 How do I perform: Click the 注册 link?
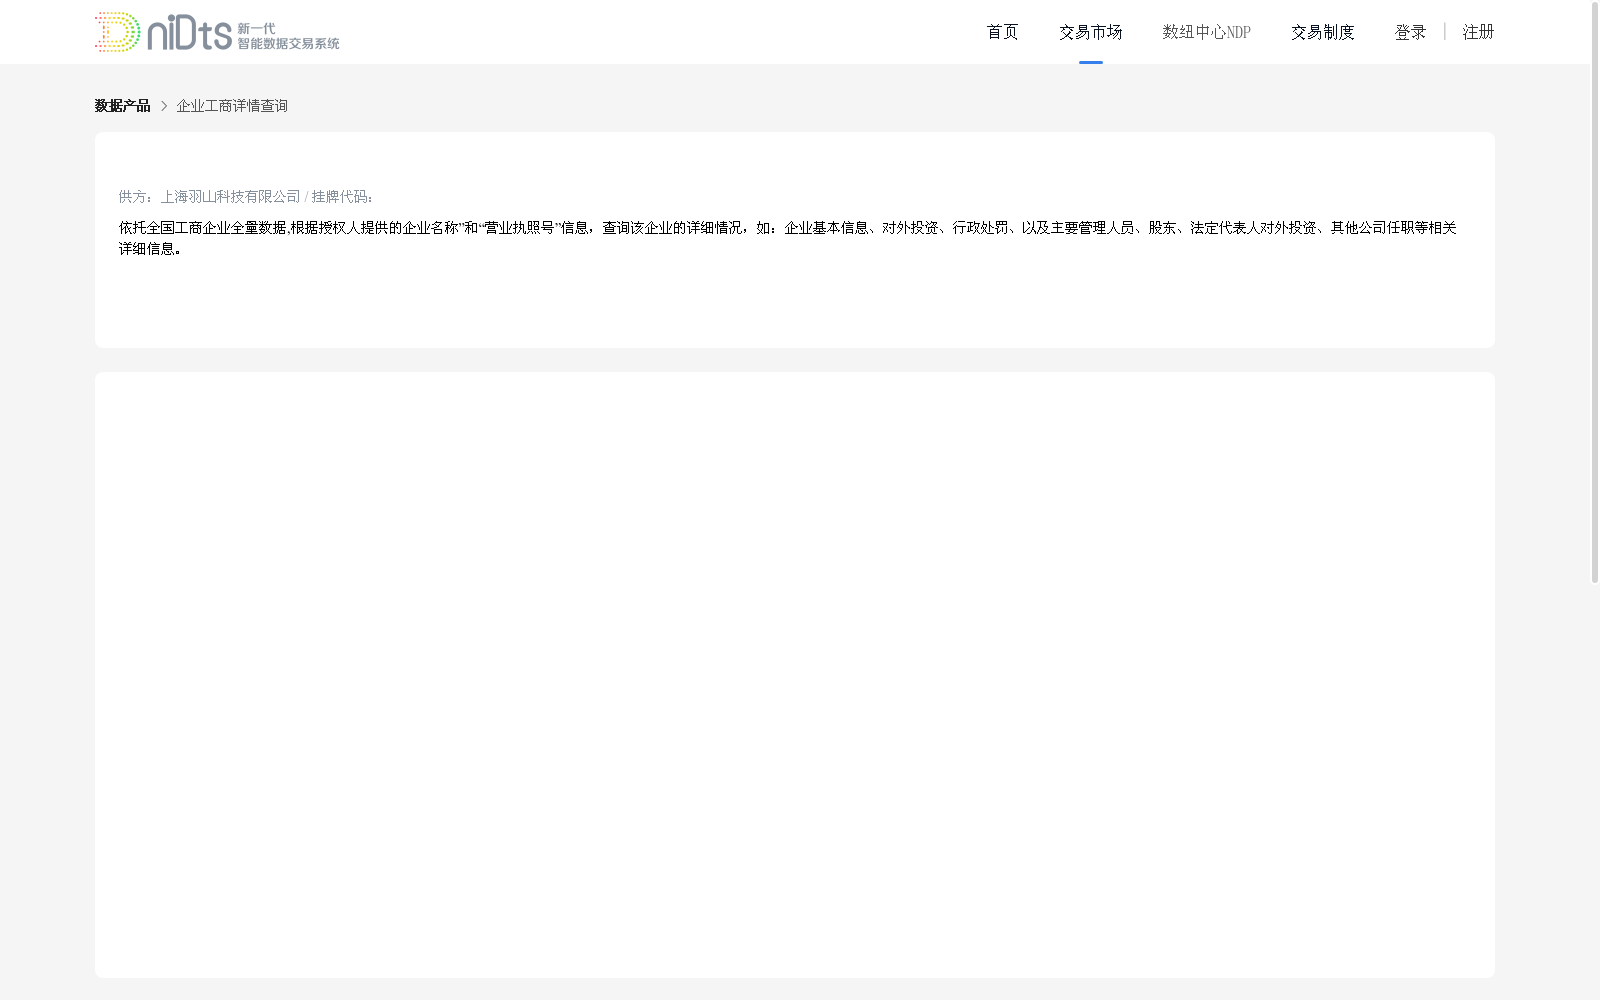1478,32
